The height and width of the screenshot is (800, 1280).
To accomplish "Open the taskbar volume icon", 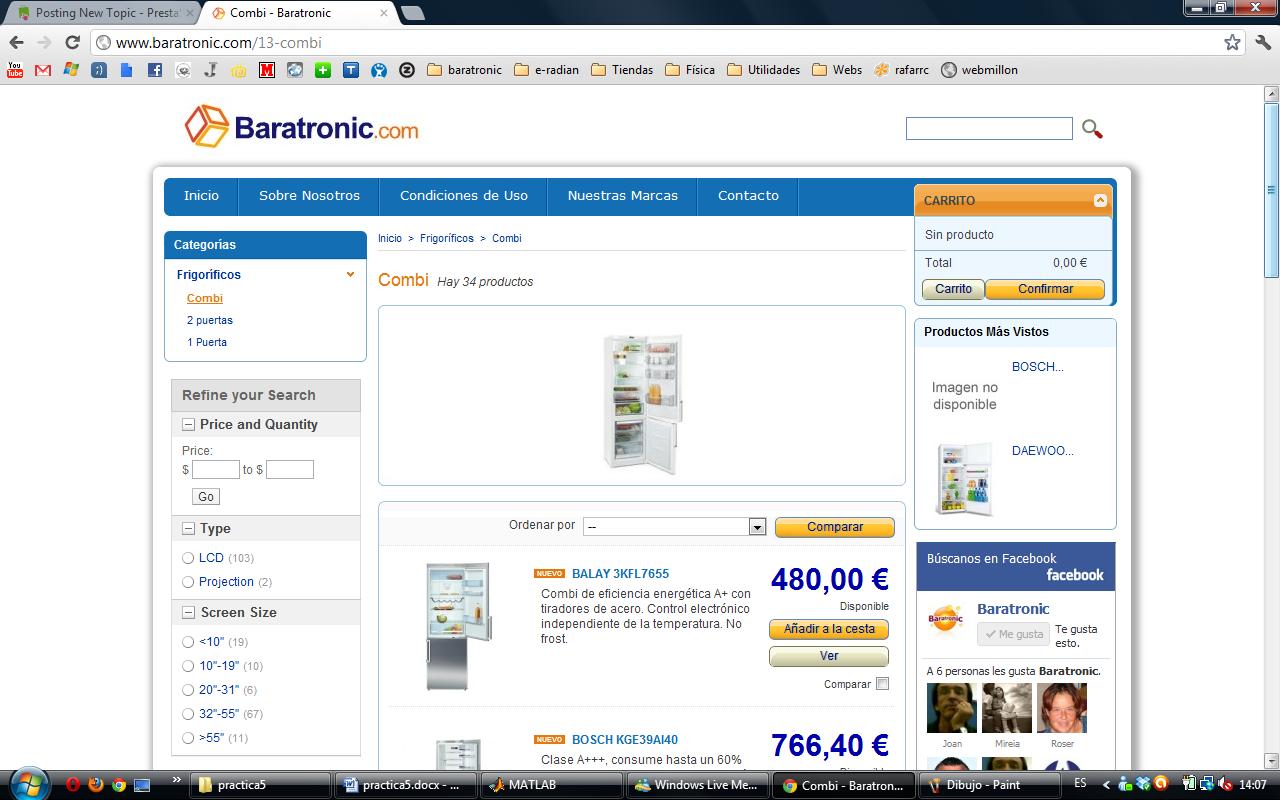I will click(x=1226, y=785).
